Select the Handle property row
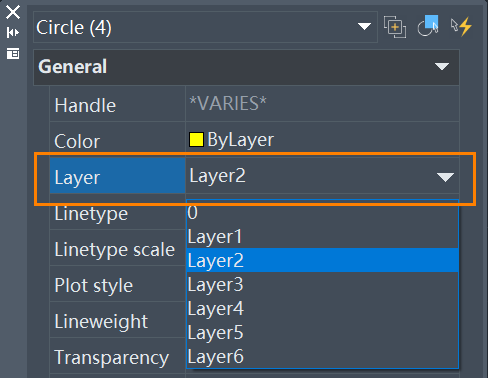This screenshot has width=488, height=378. tap(254, 104)
